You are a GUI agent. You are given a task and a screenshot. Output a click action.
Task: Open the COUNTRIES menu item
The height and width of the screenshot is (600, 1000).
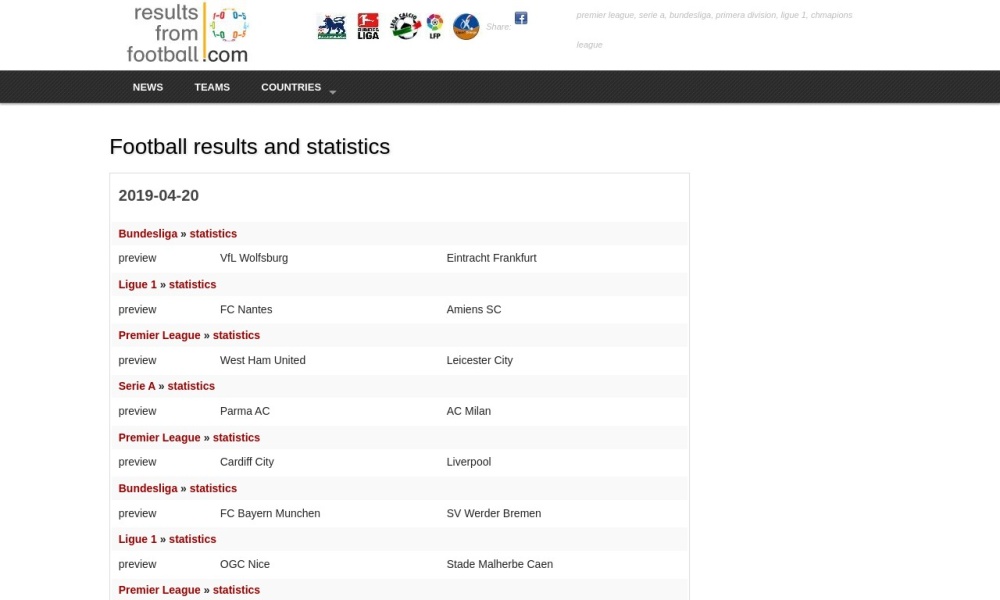291,87
